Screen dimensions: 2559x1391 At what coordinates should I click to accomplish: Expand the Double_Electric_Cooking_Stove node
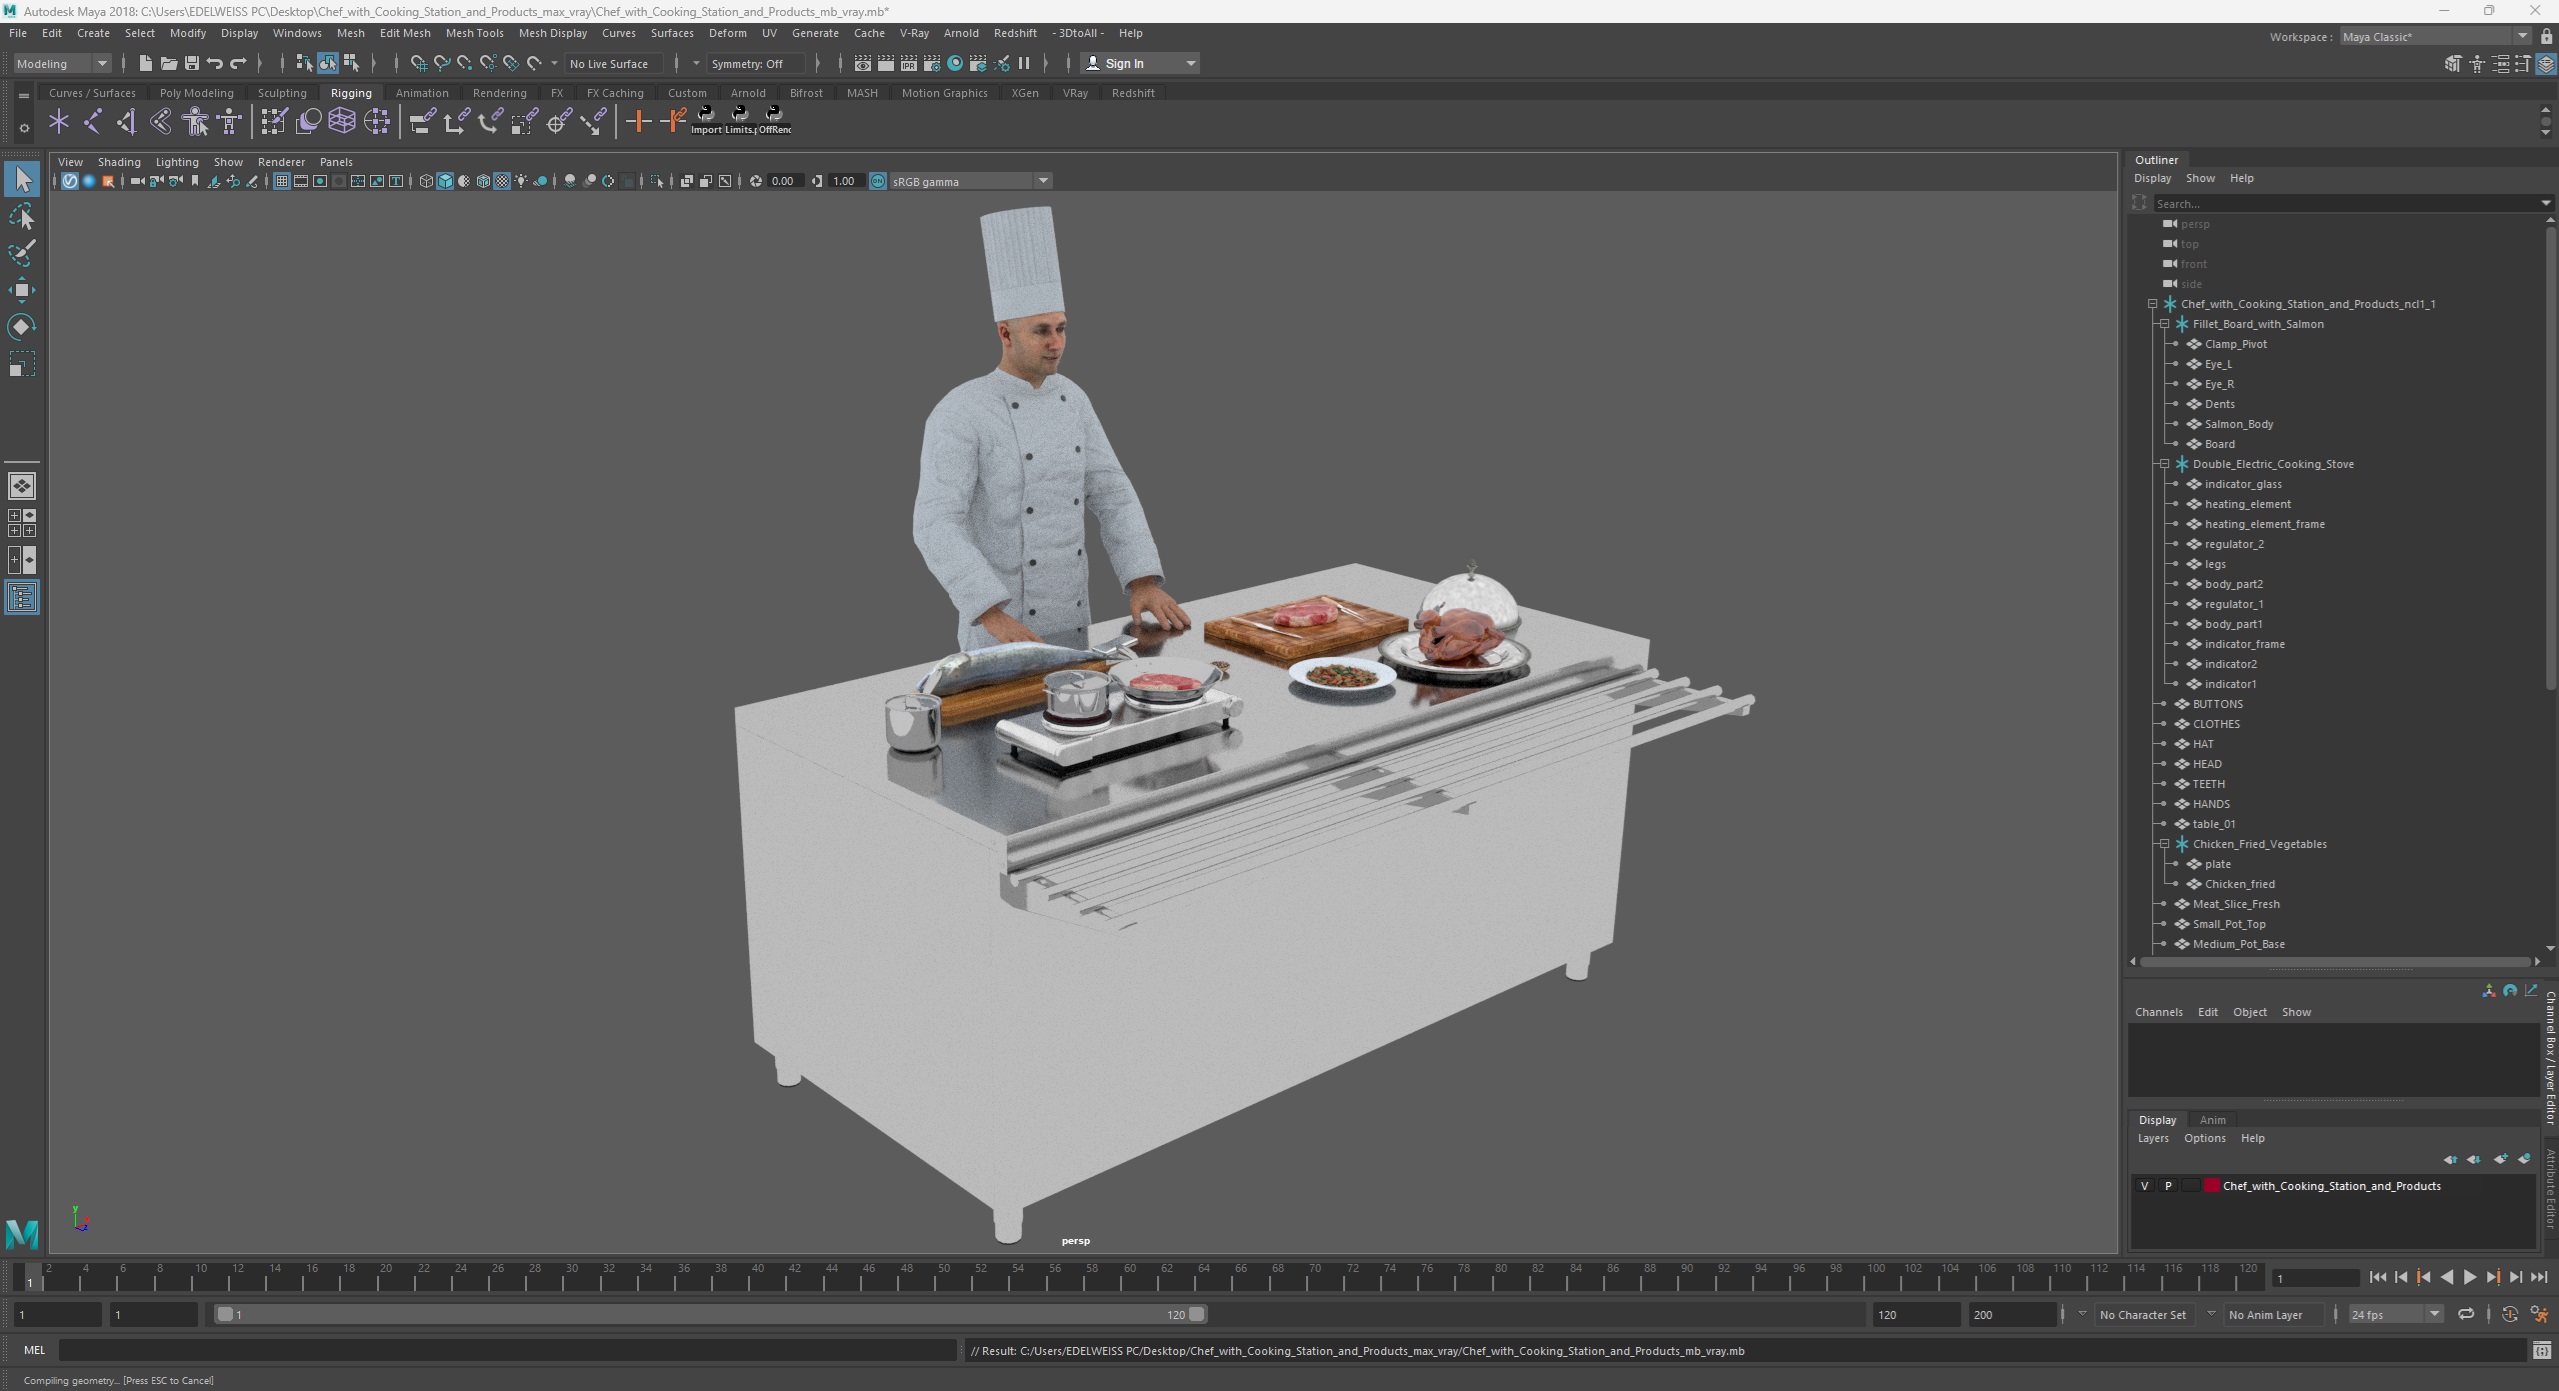click(2163, 464)
